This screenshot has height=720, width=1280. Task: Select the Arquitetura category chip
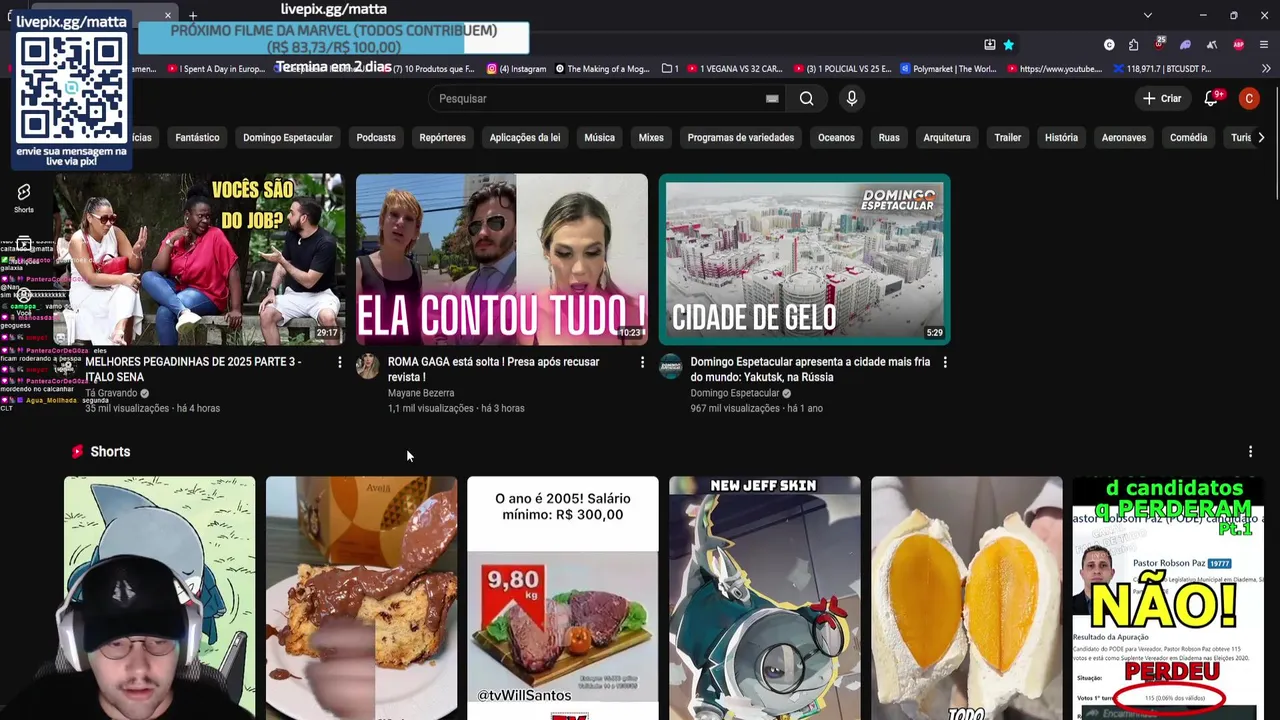(x=947, y=137)
